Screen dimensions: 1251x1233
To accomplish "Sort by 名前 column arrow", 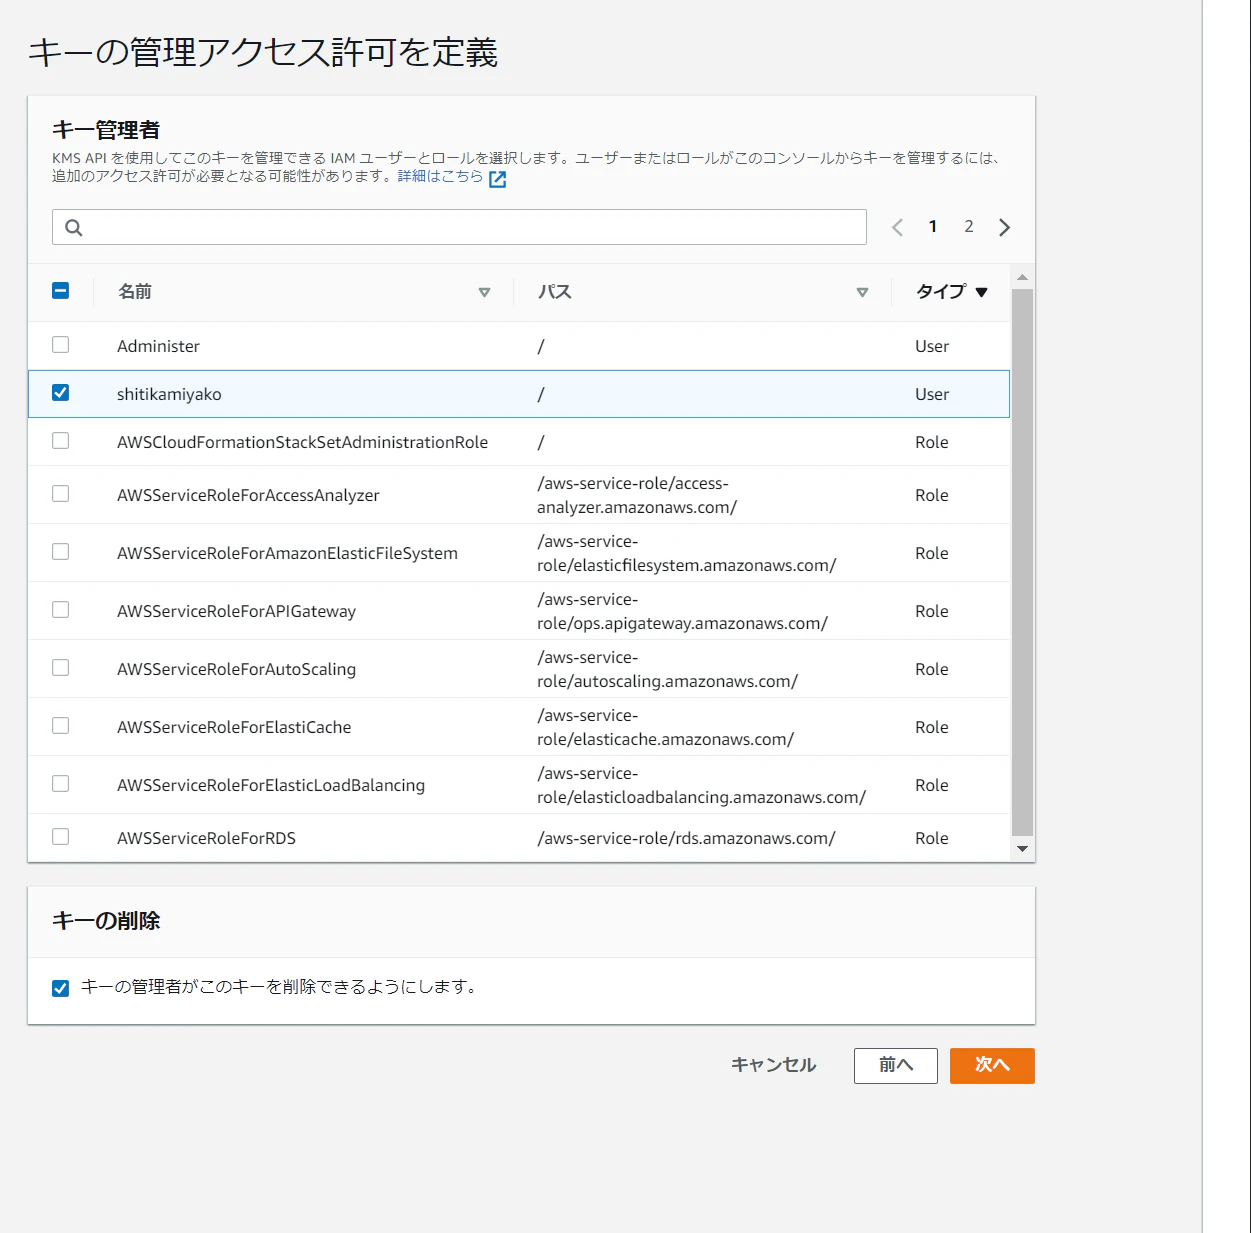I will [x=484, y=292].
